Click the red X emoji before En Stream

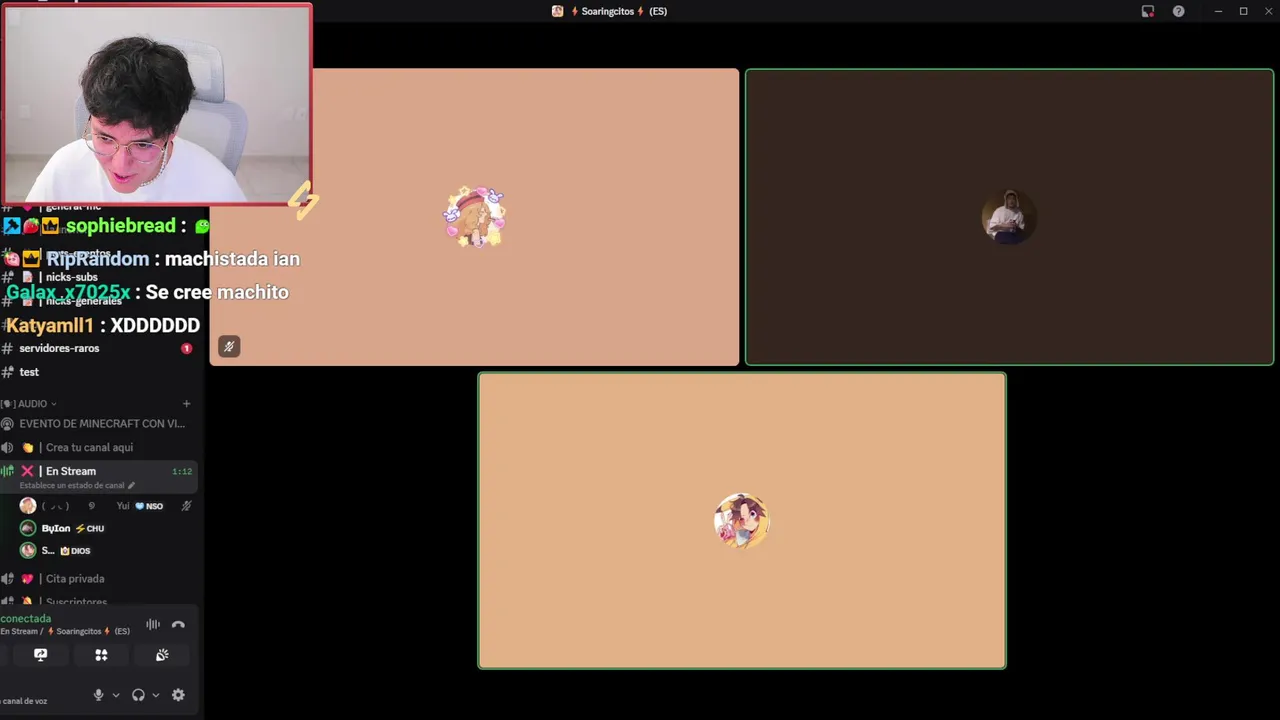(x=28, y=471)
